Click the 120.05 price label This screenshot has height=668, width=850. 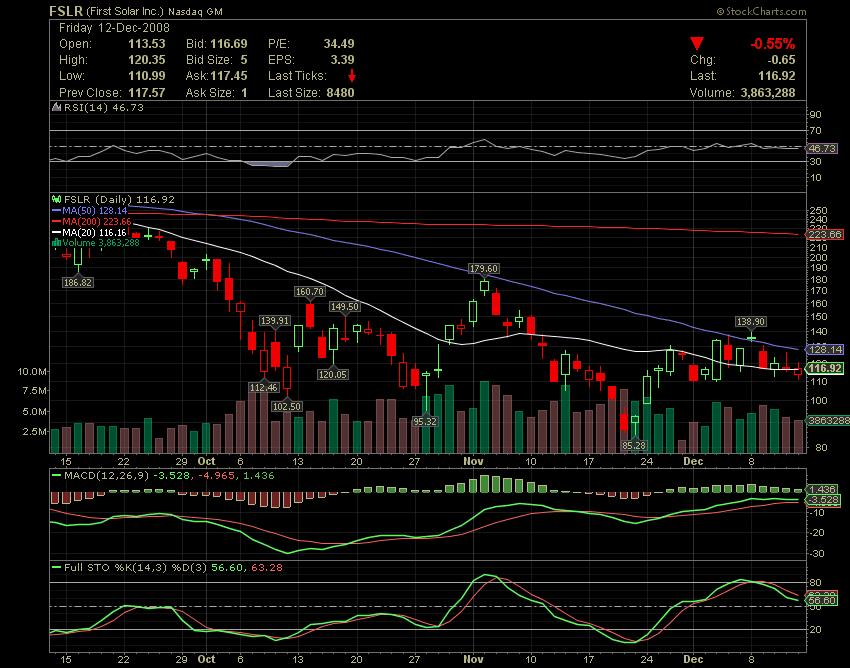click(333, 375)
